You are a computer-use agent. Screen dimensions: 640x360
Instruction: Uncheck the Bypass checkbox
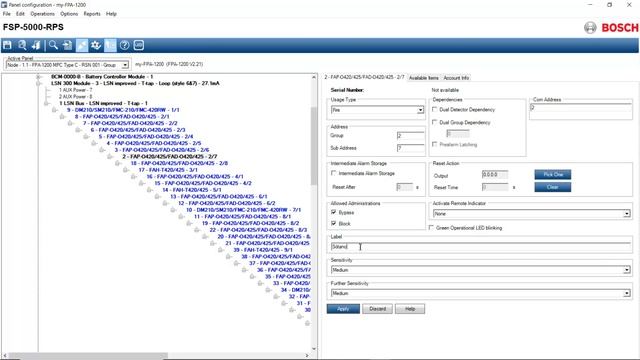point(334,212)
